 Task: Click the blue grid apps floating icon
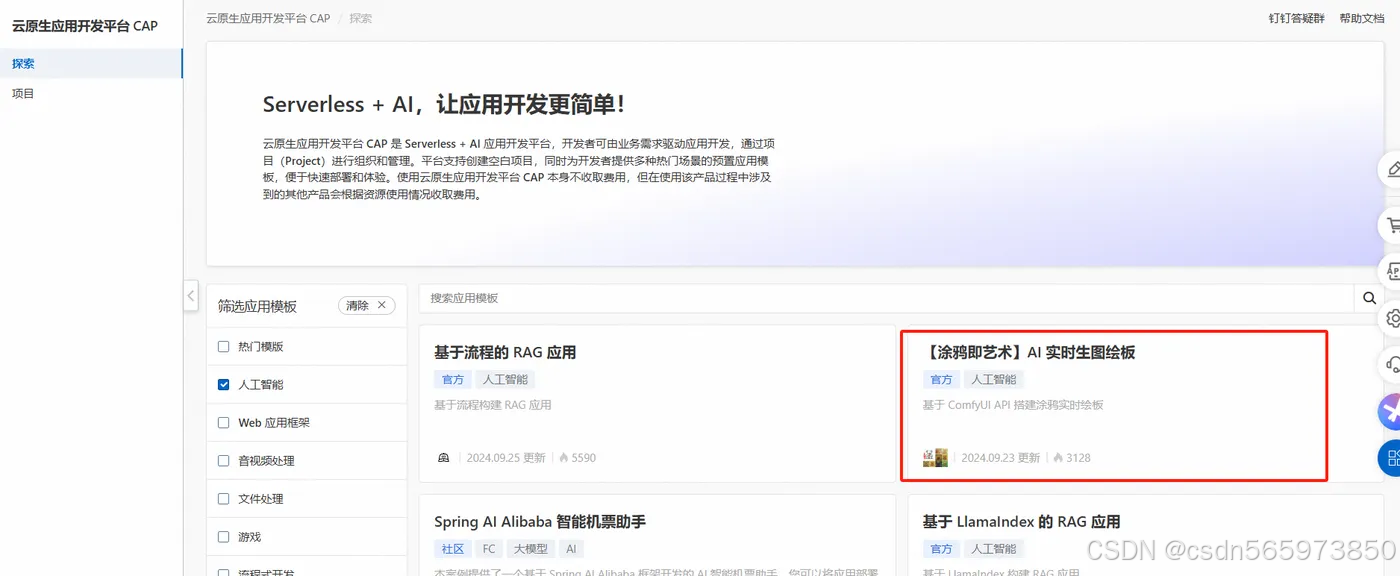1391,458
